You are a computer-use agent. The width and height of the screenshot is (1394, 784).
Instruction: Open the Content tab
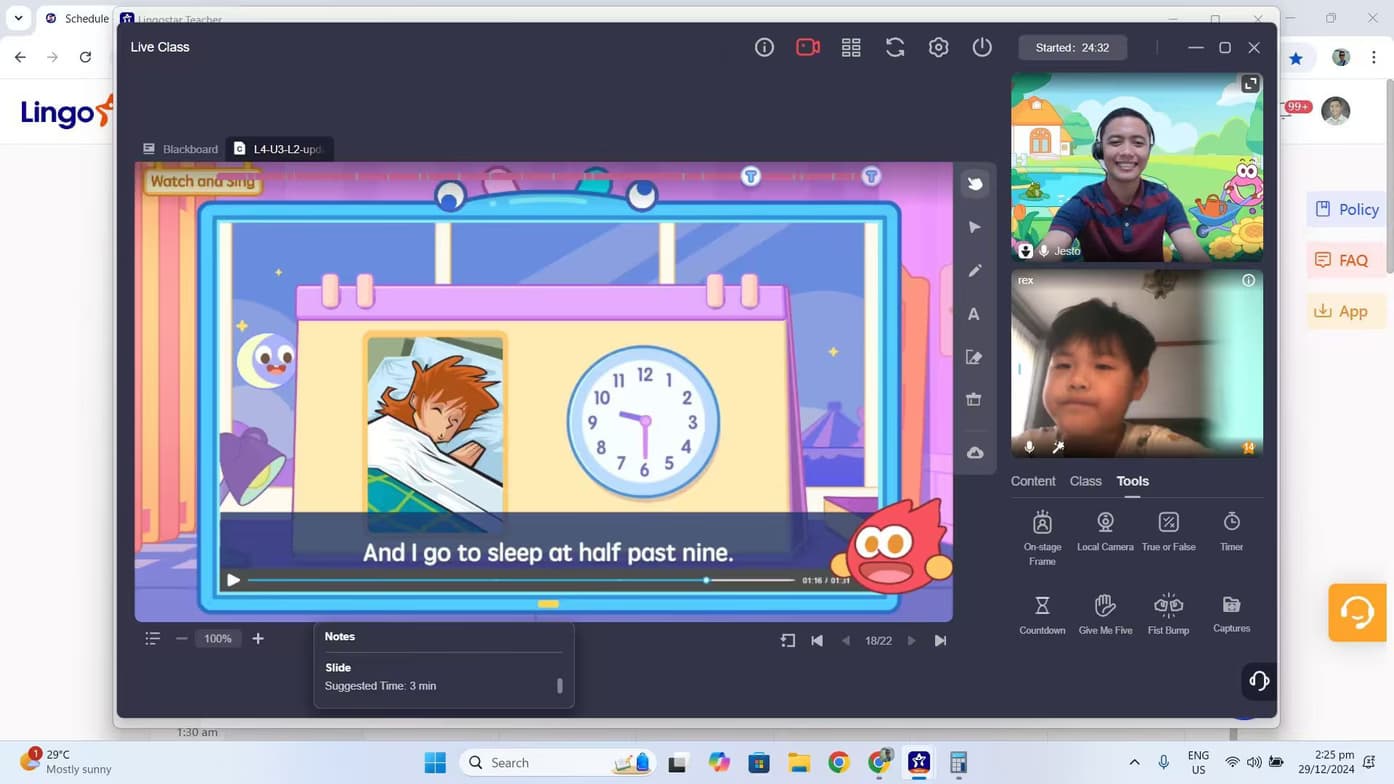point(1032,481)
